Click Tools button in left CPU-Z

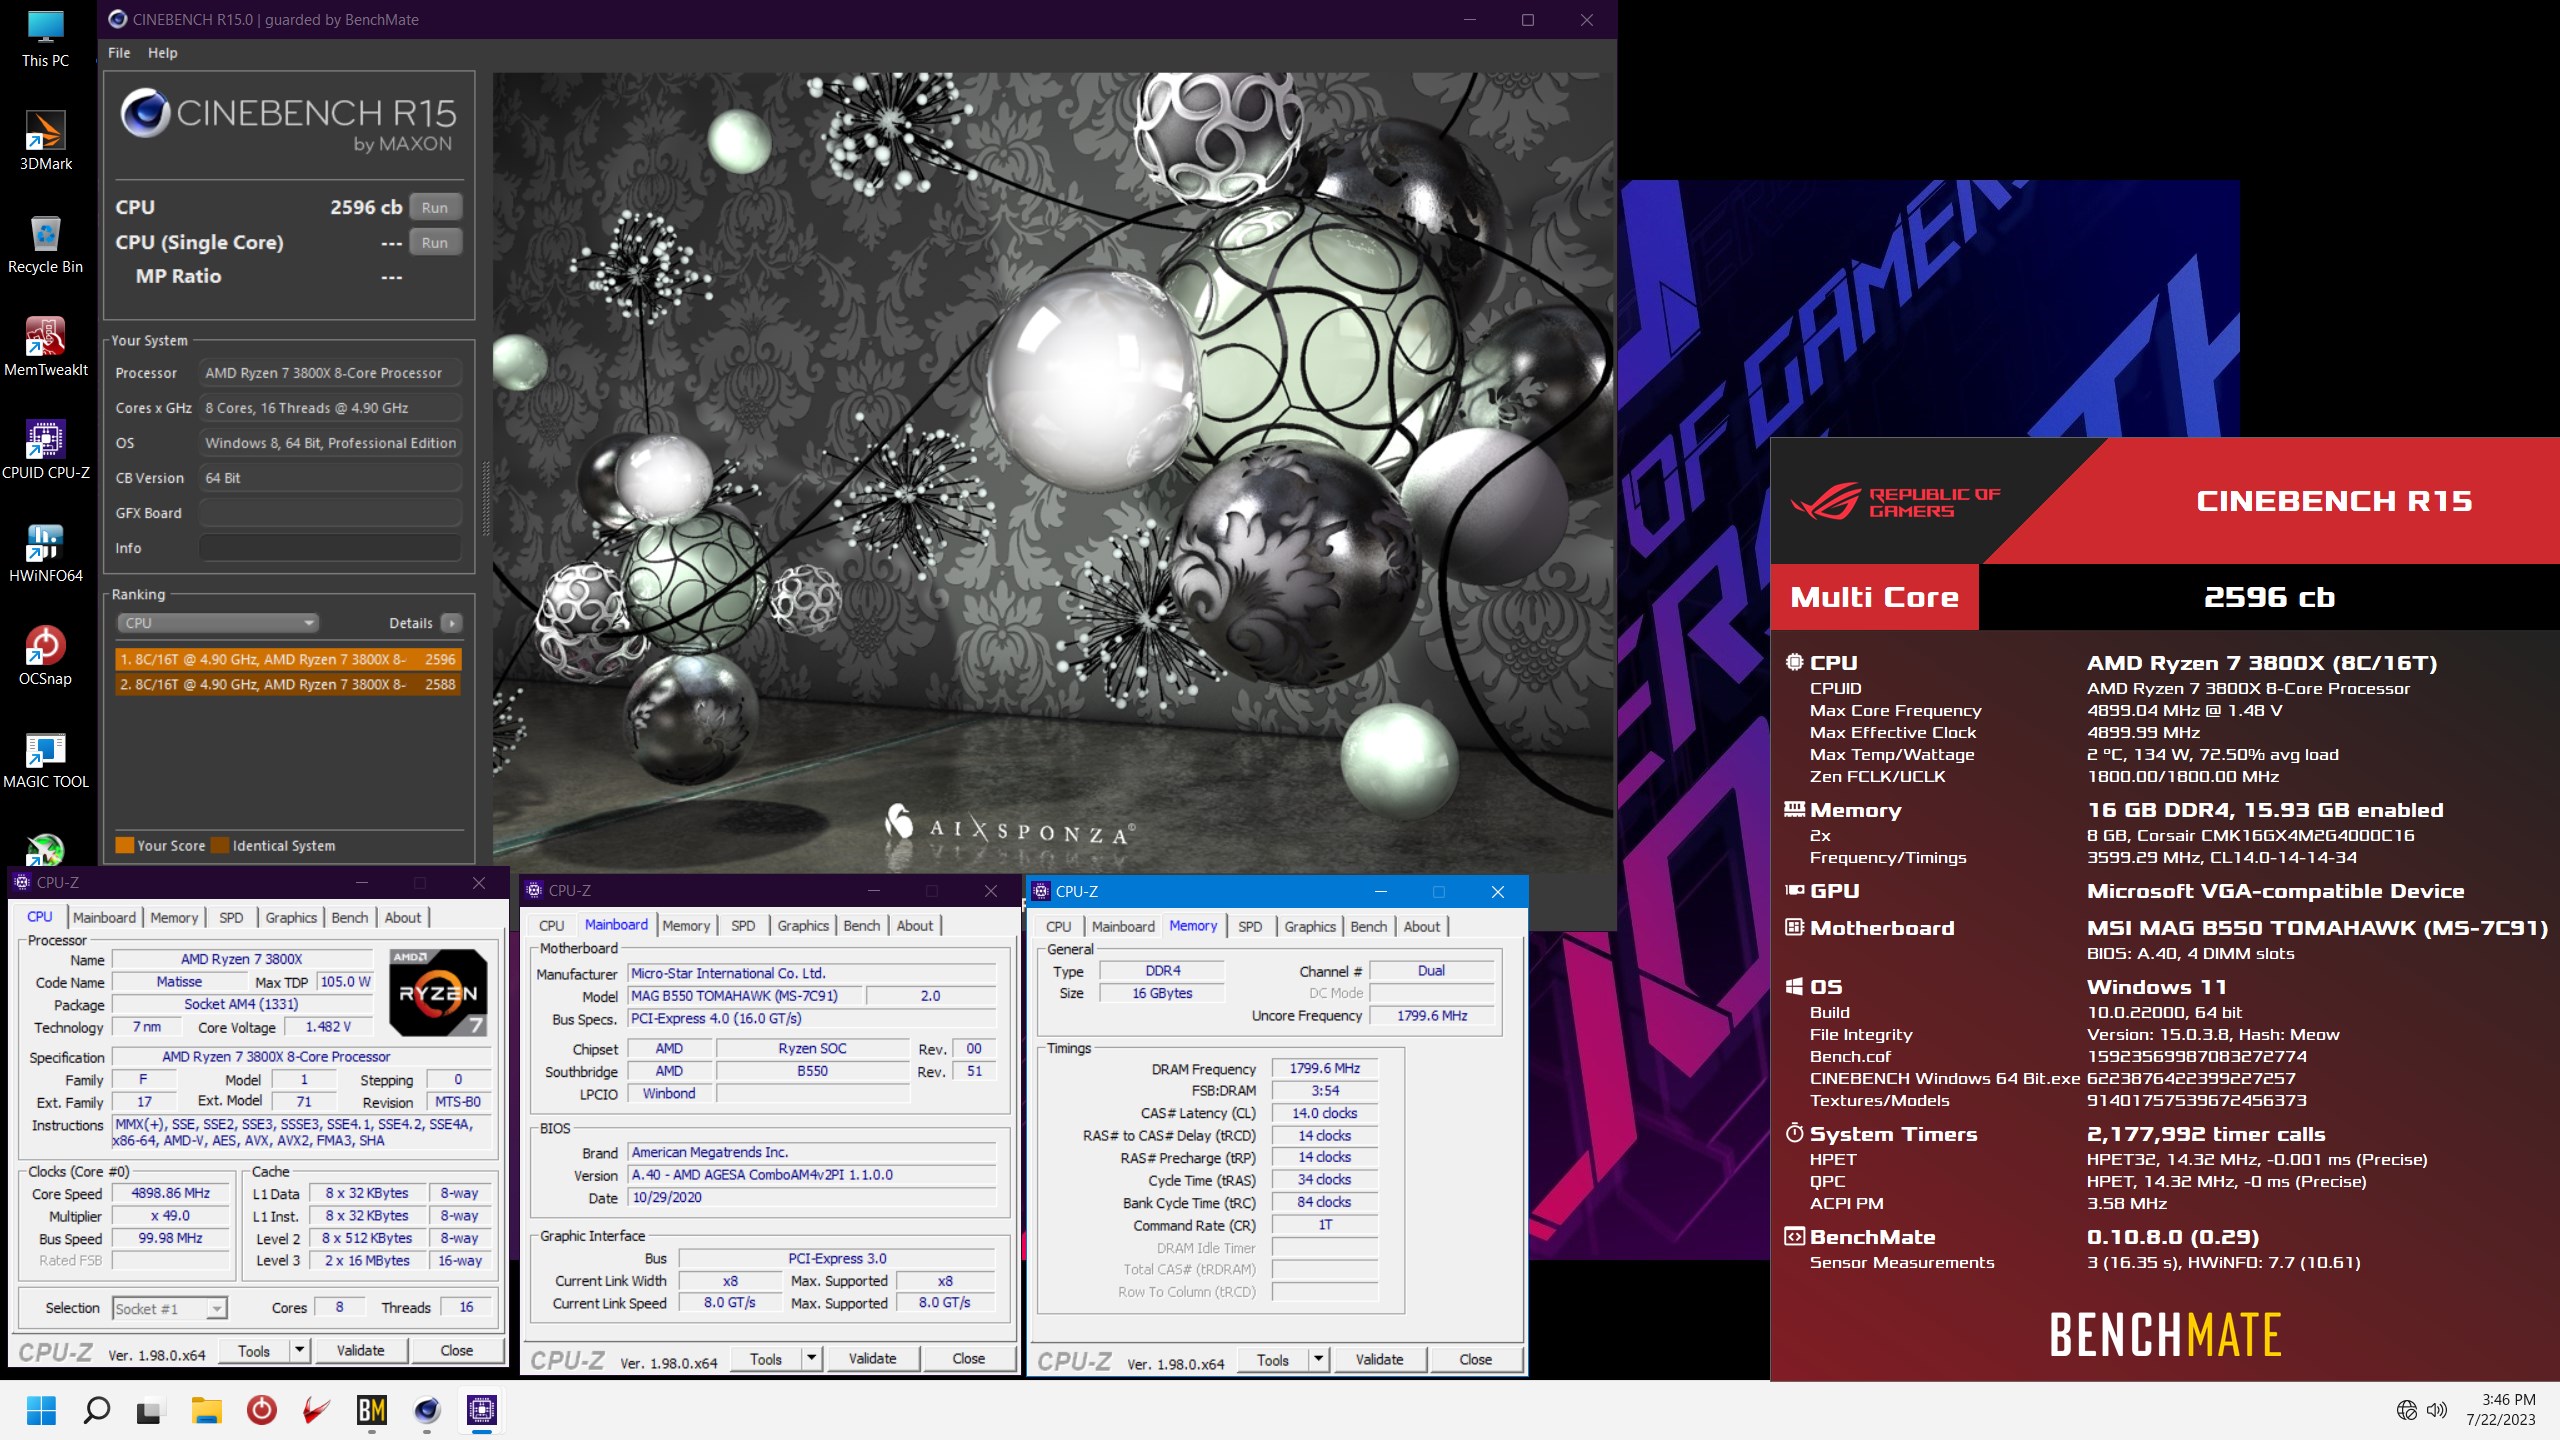tap(254, 1351)
